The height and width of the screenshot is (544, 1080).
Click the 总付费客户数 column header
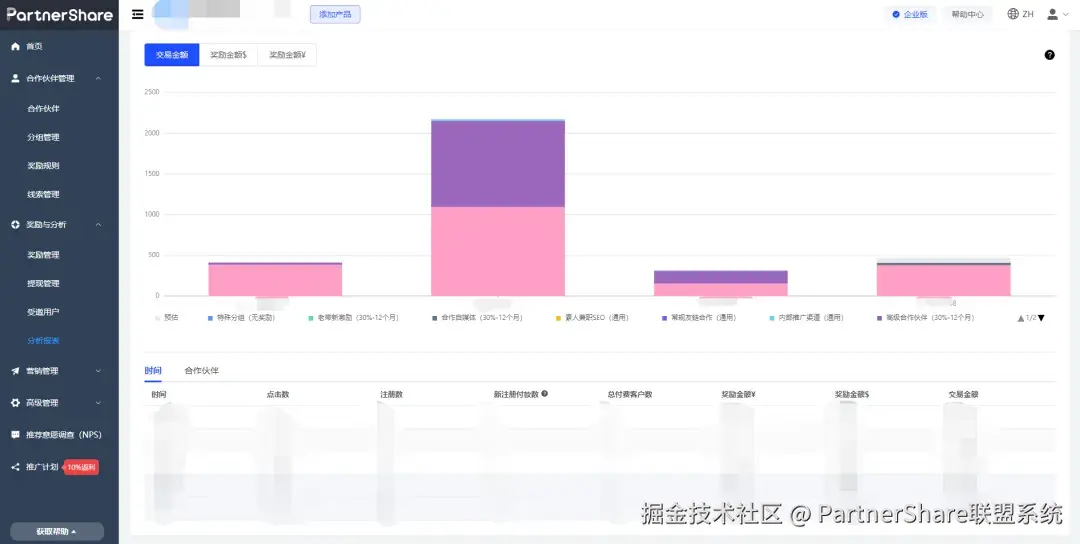coord(630,395)
